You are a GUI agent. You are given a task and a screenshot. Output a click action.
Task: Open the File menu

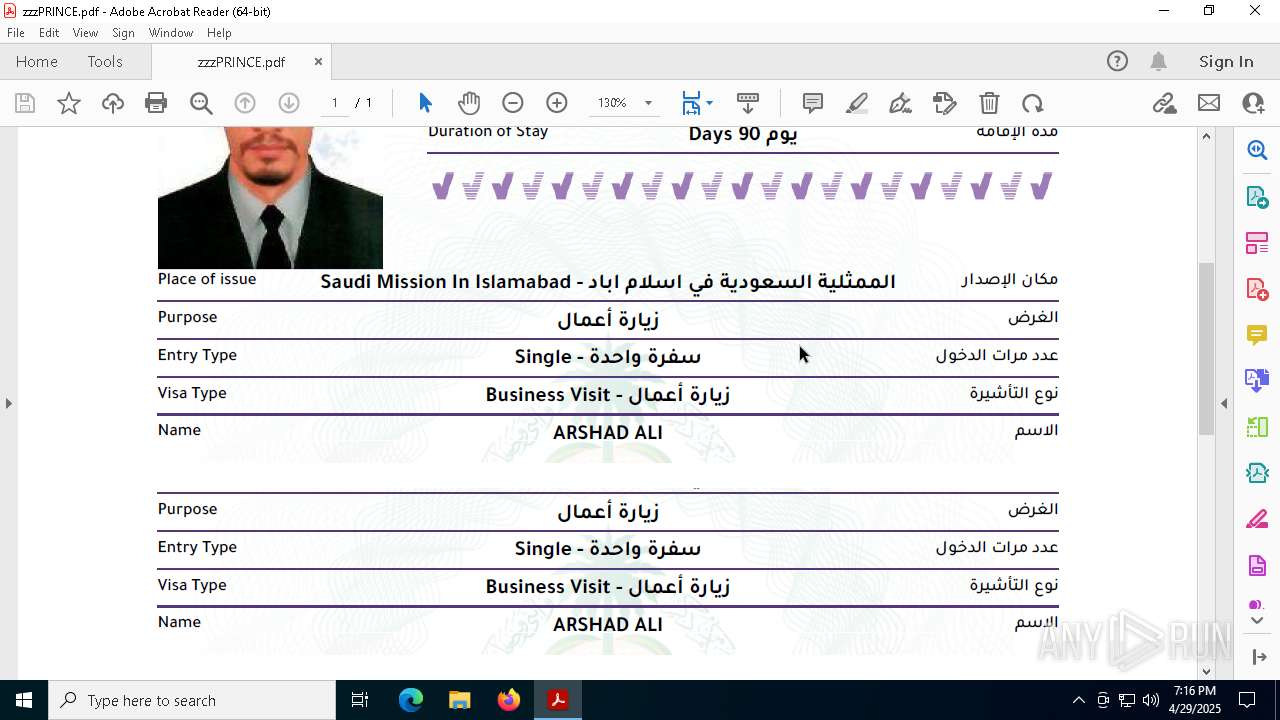[x=15, y=33]
